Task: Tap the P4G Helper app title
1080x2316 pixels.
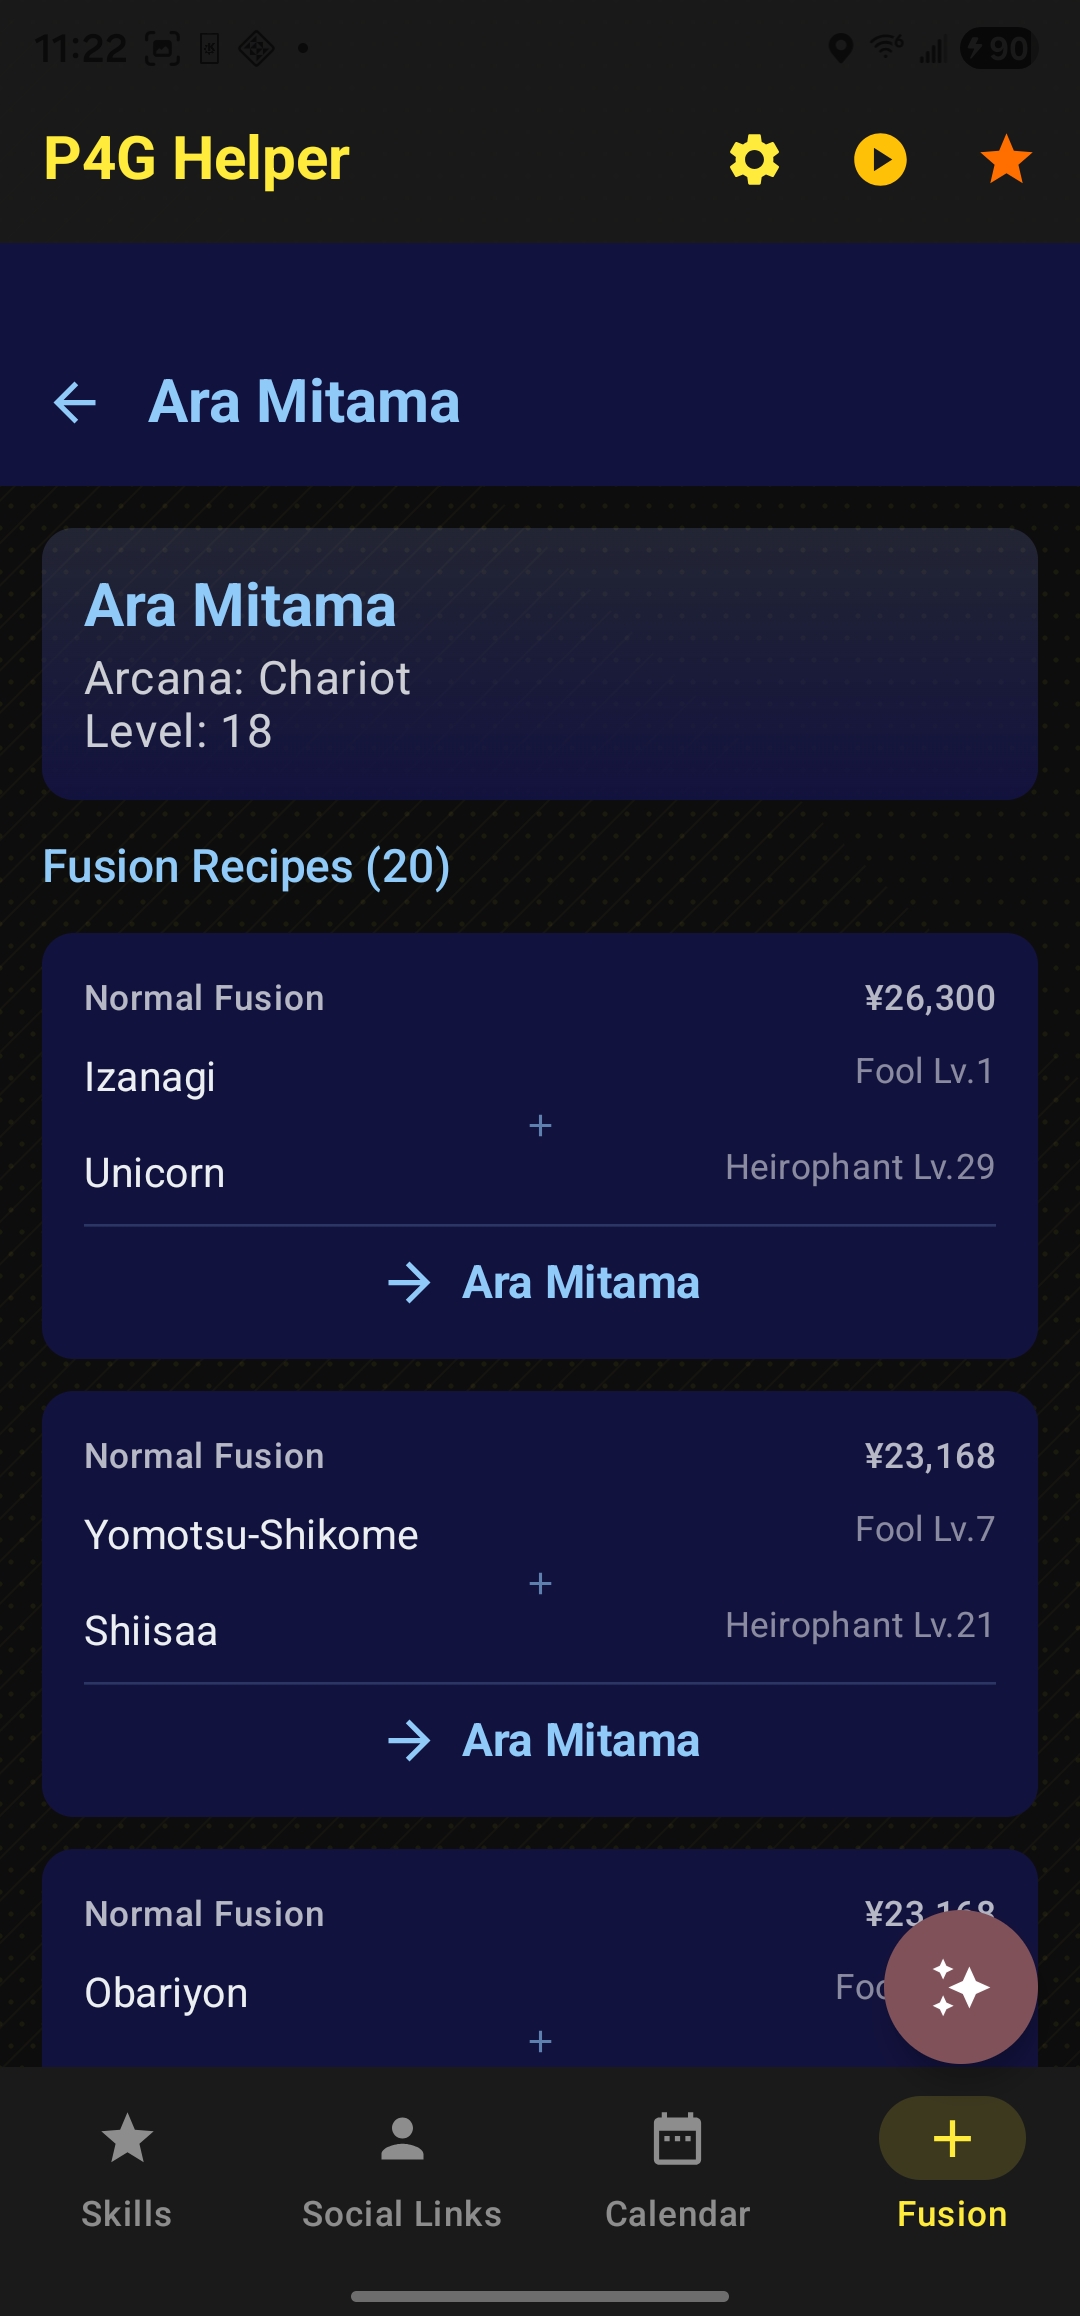Action: [197, 159]
